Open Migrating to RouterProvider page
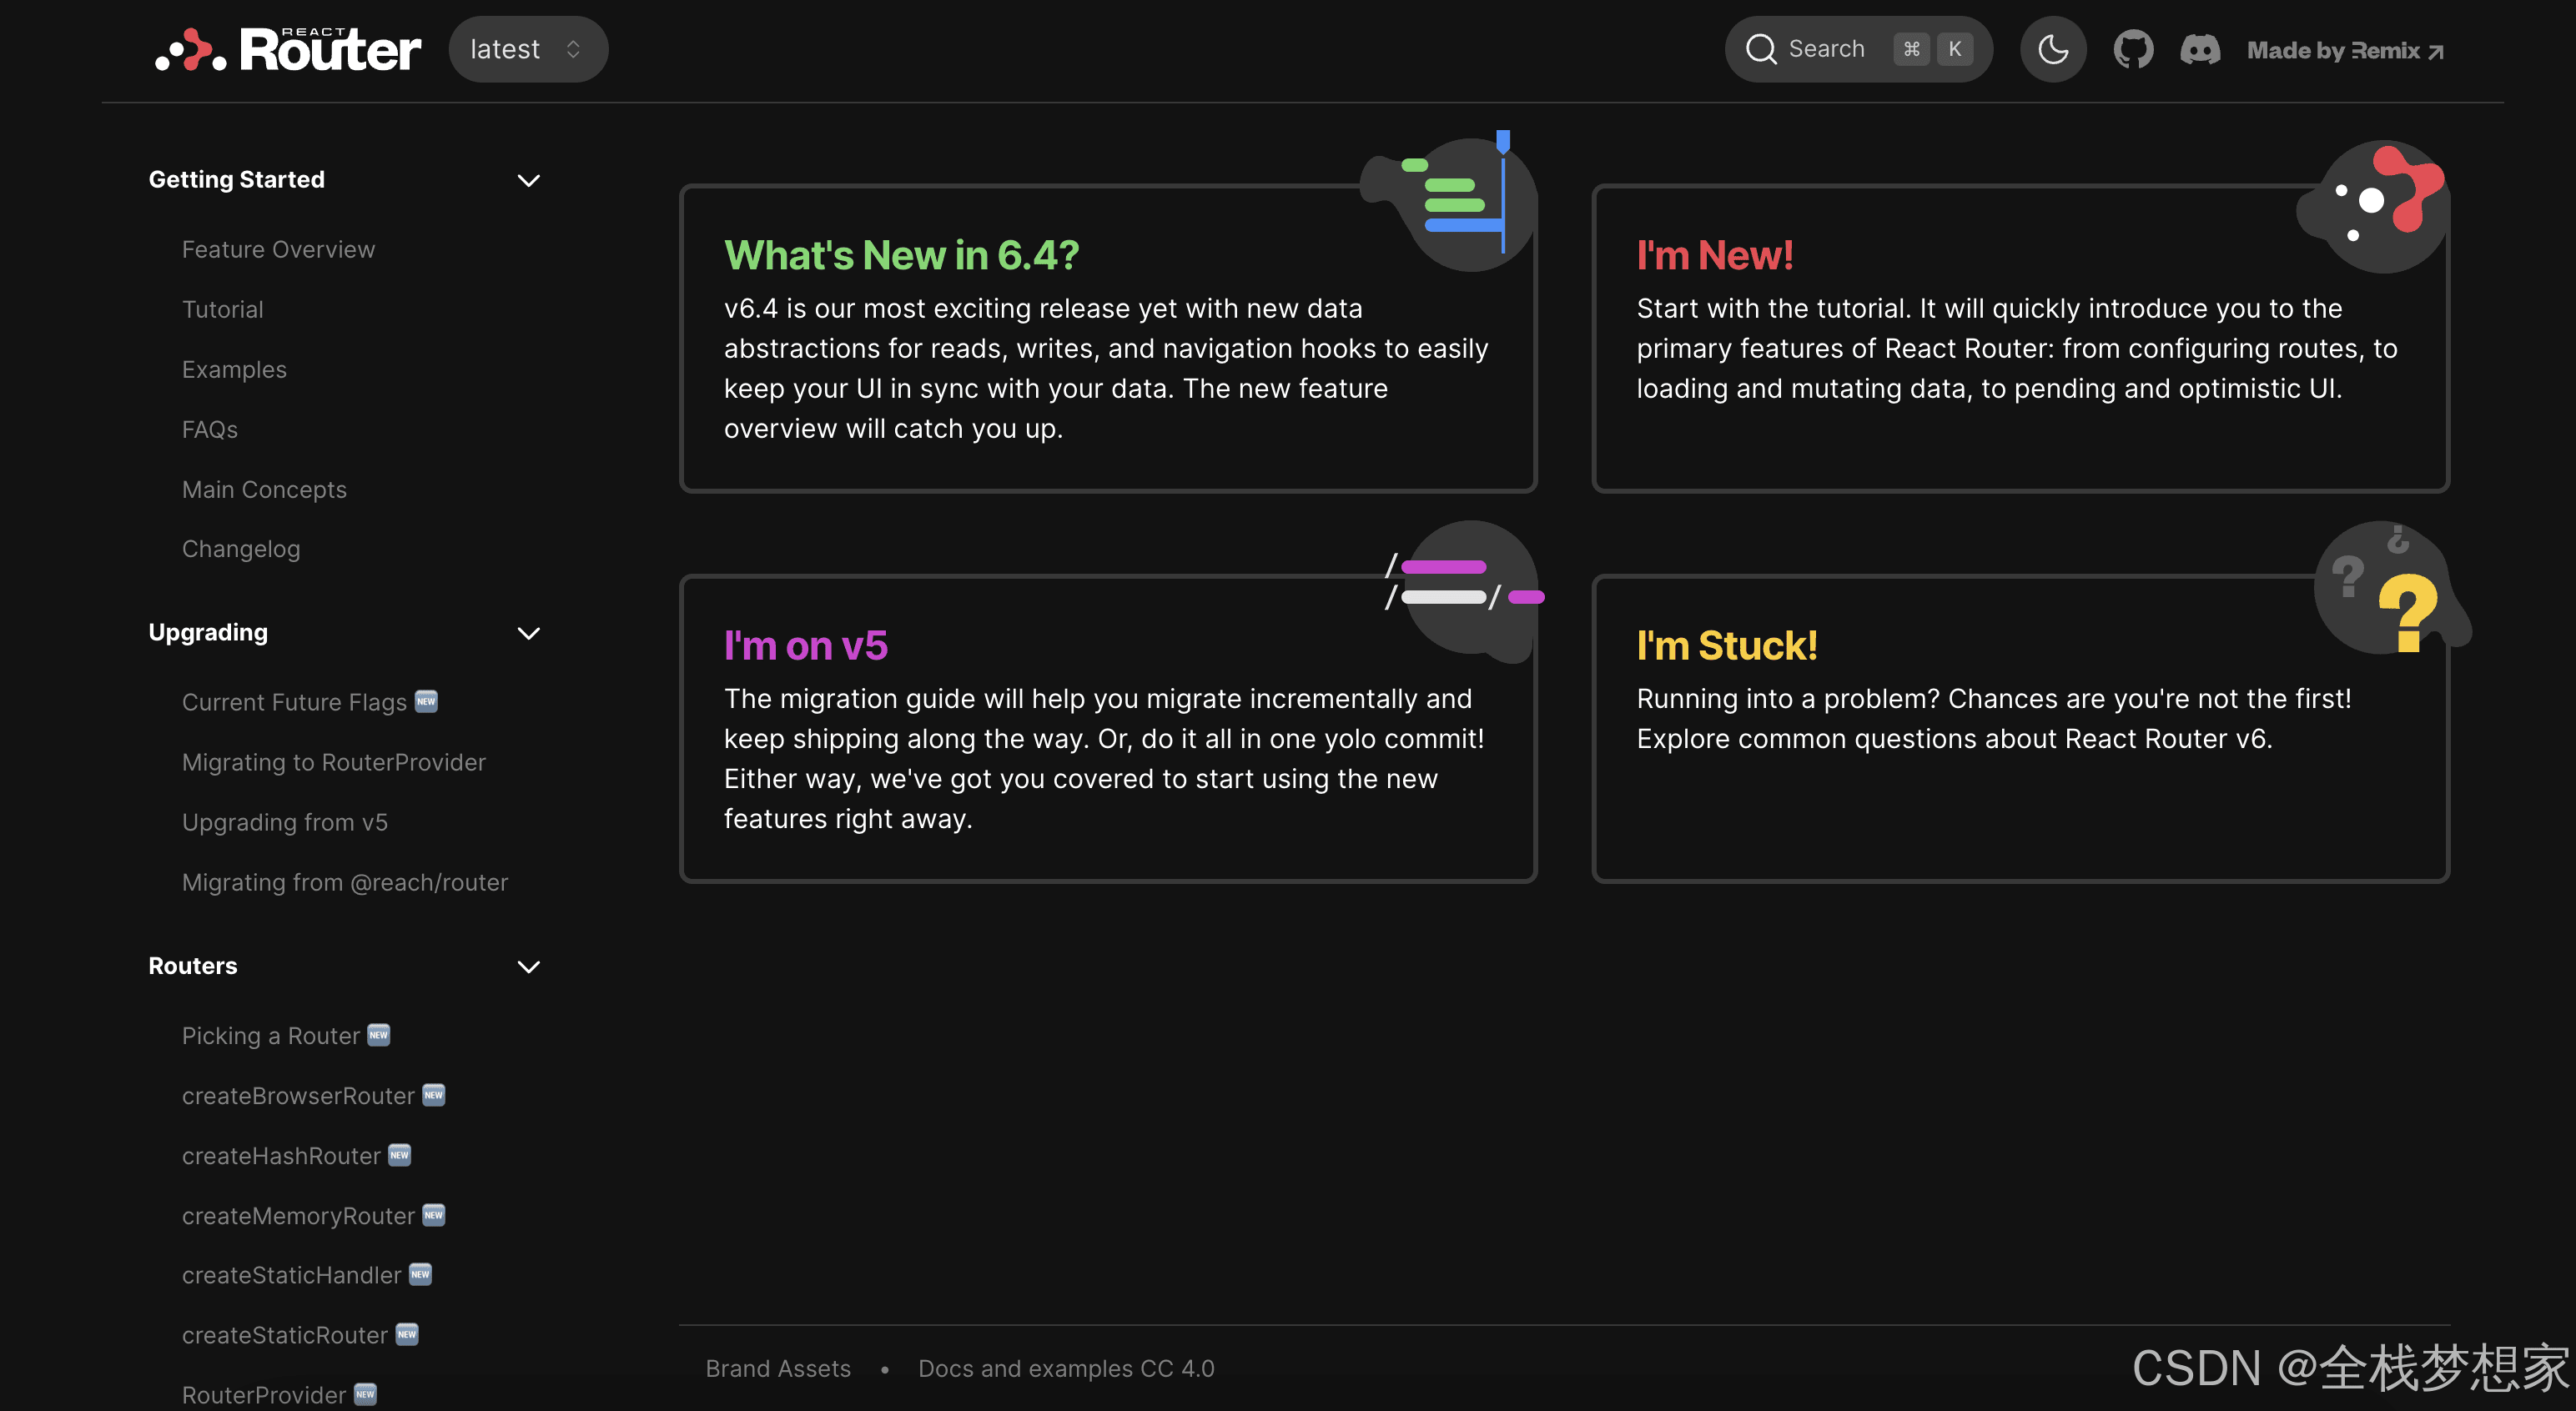The width and height of the screenshot is (2576, 1411). pyautogui.click(x=333, y=762)
